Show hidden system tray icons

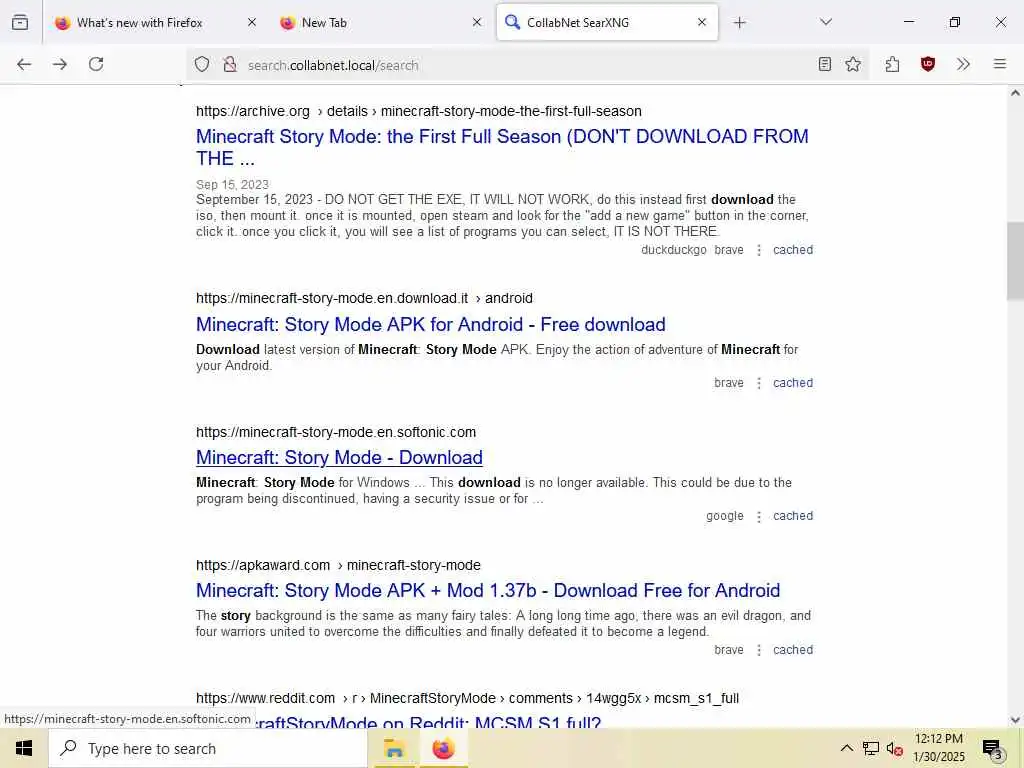[x=846, y=748]
